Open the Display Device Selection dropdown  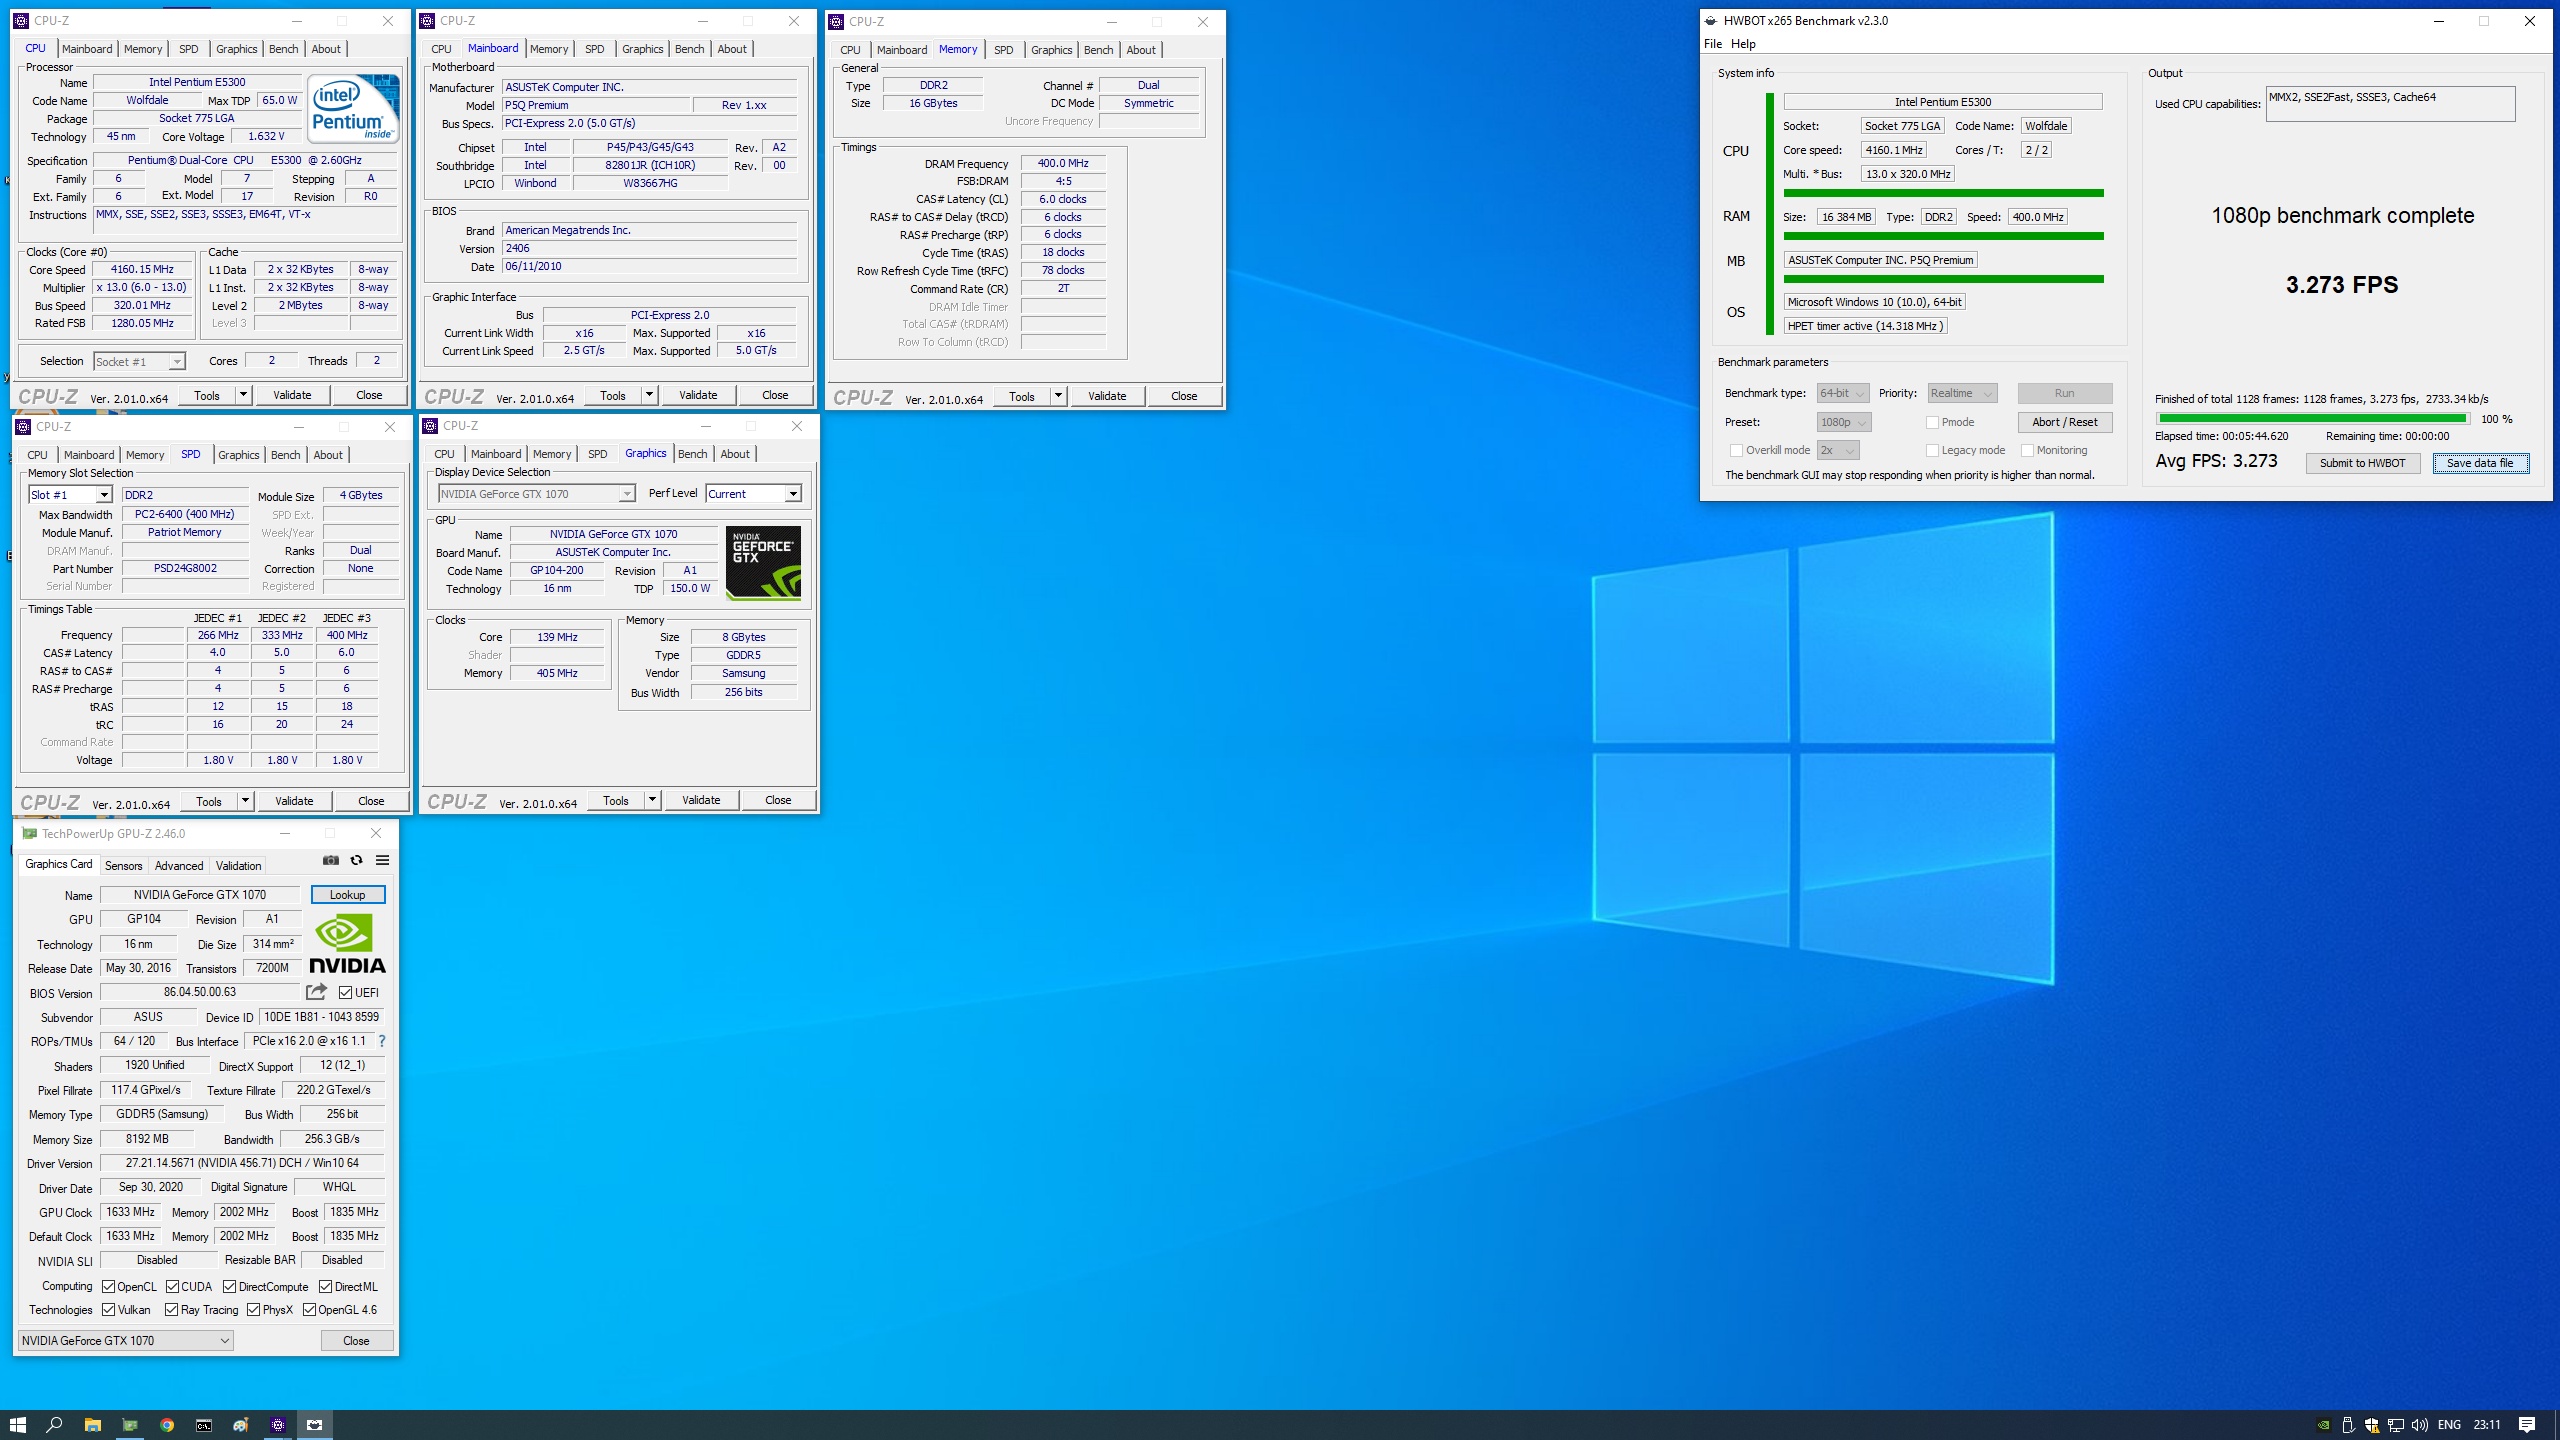coord(536,493)
